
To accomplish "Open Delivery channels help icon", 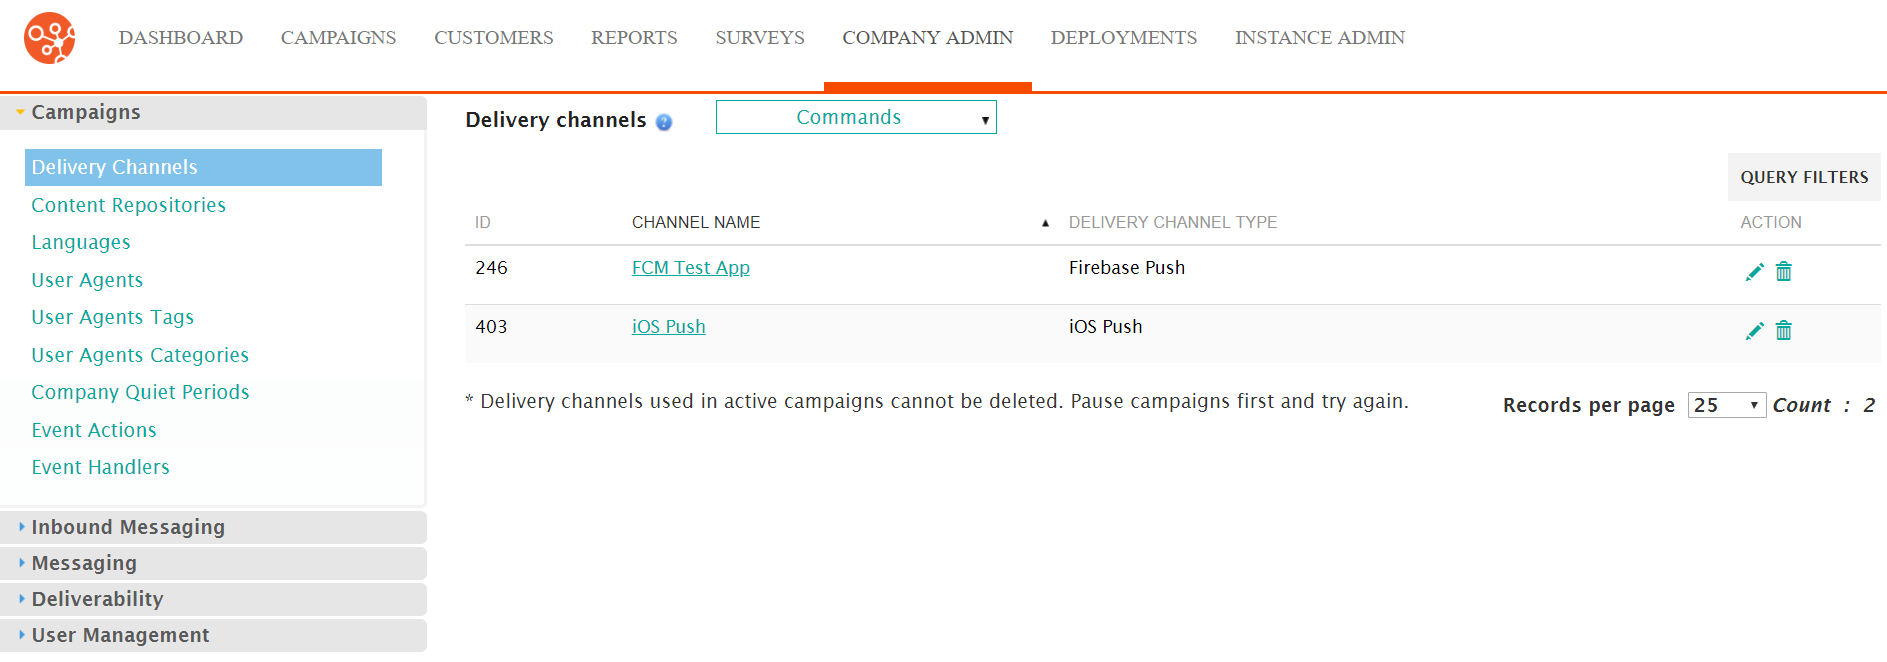I will (x=664, y=122).
